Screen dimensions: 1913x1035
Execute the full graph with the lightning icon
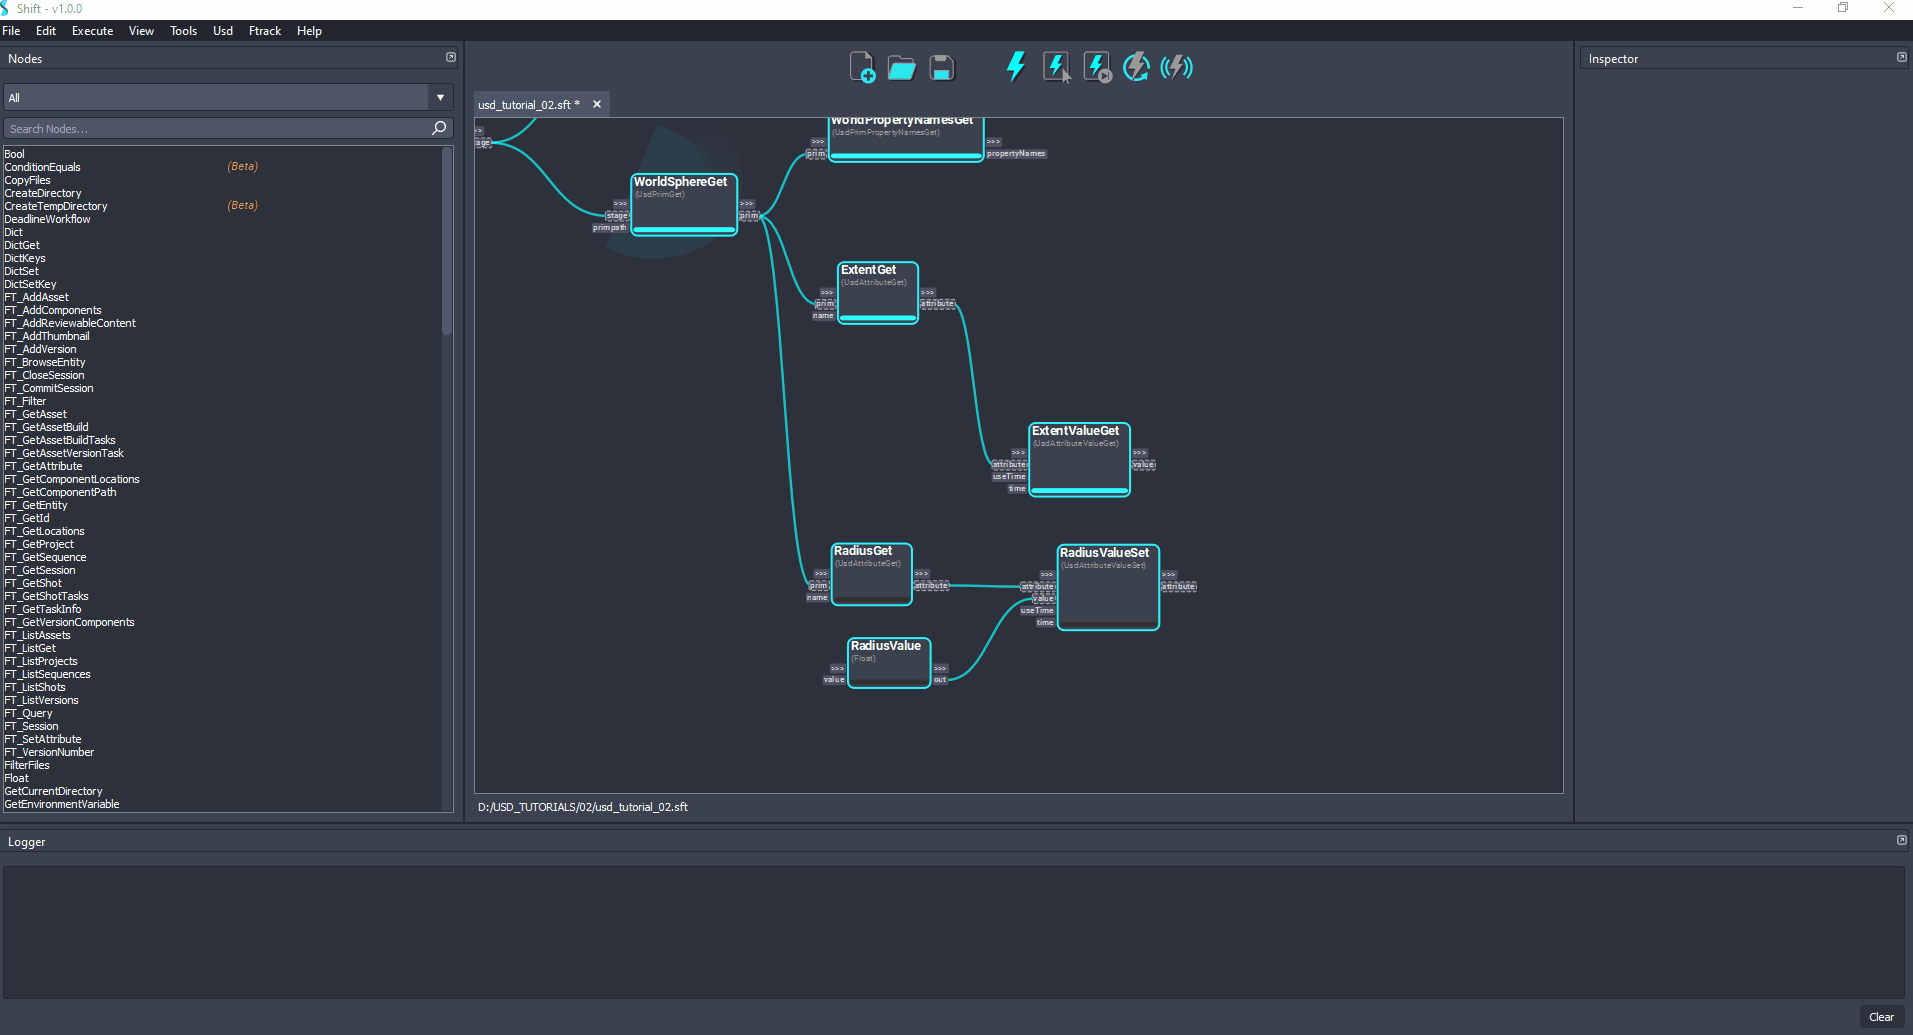pyautogui.click(x=1015, y=66)
